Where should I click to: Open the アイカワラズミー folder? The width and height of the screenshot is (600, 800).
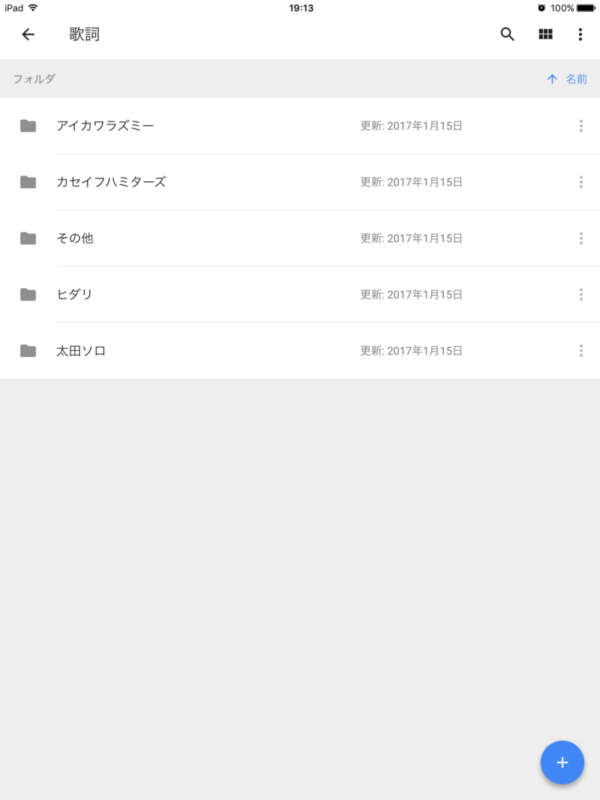point(105,126)
